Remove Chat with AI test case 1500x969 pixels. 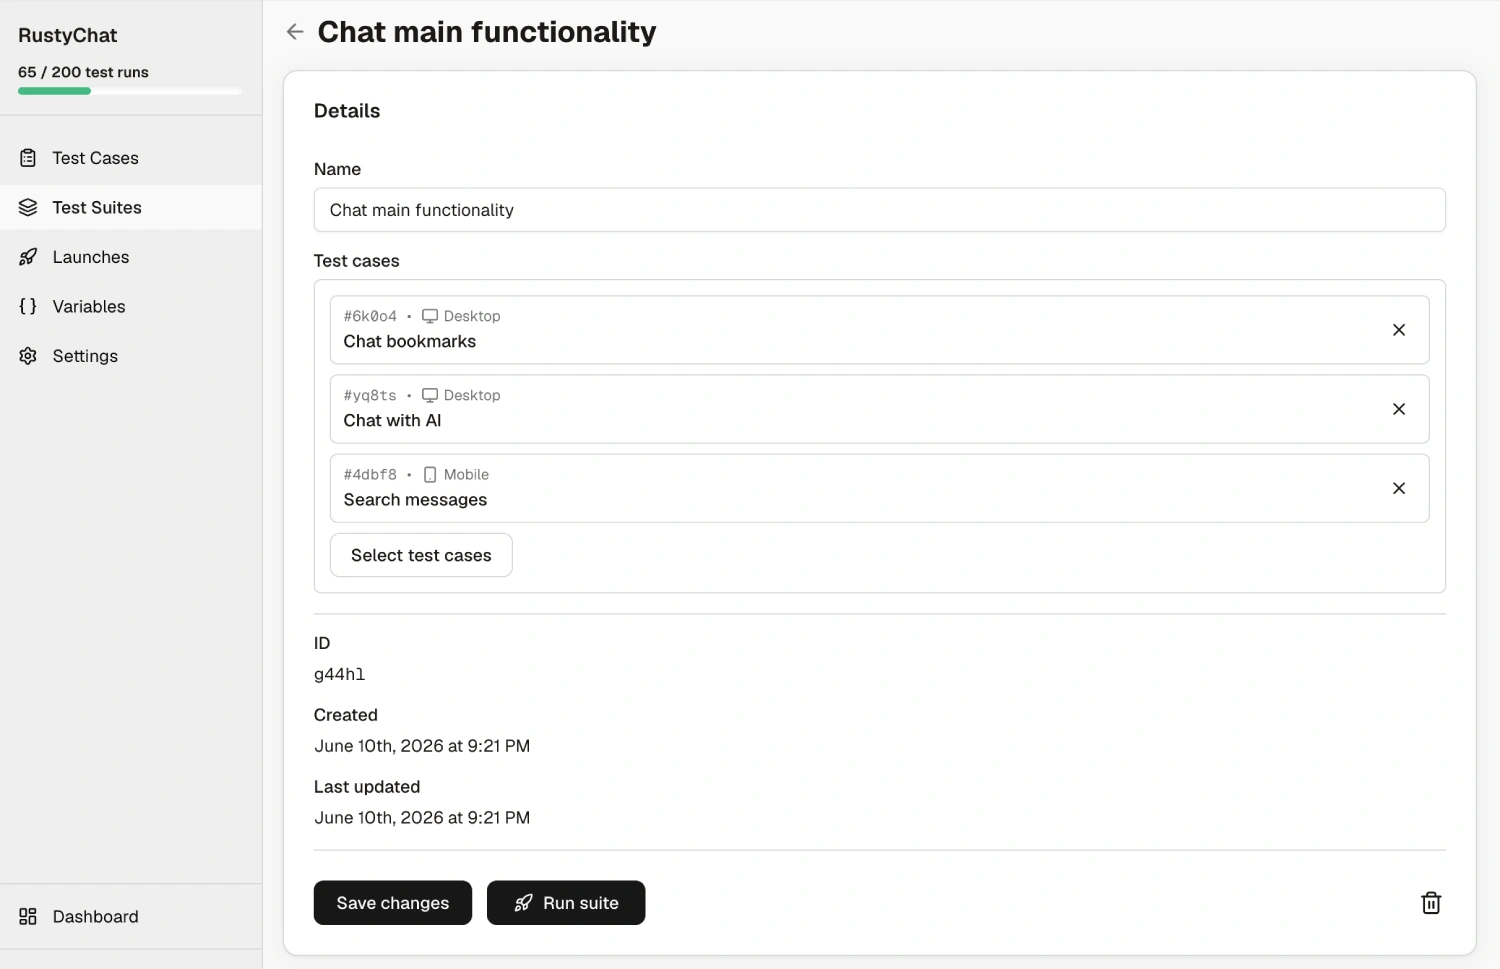tap(1399, 409)
